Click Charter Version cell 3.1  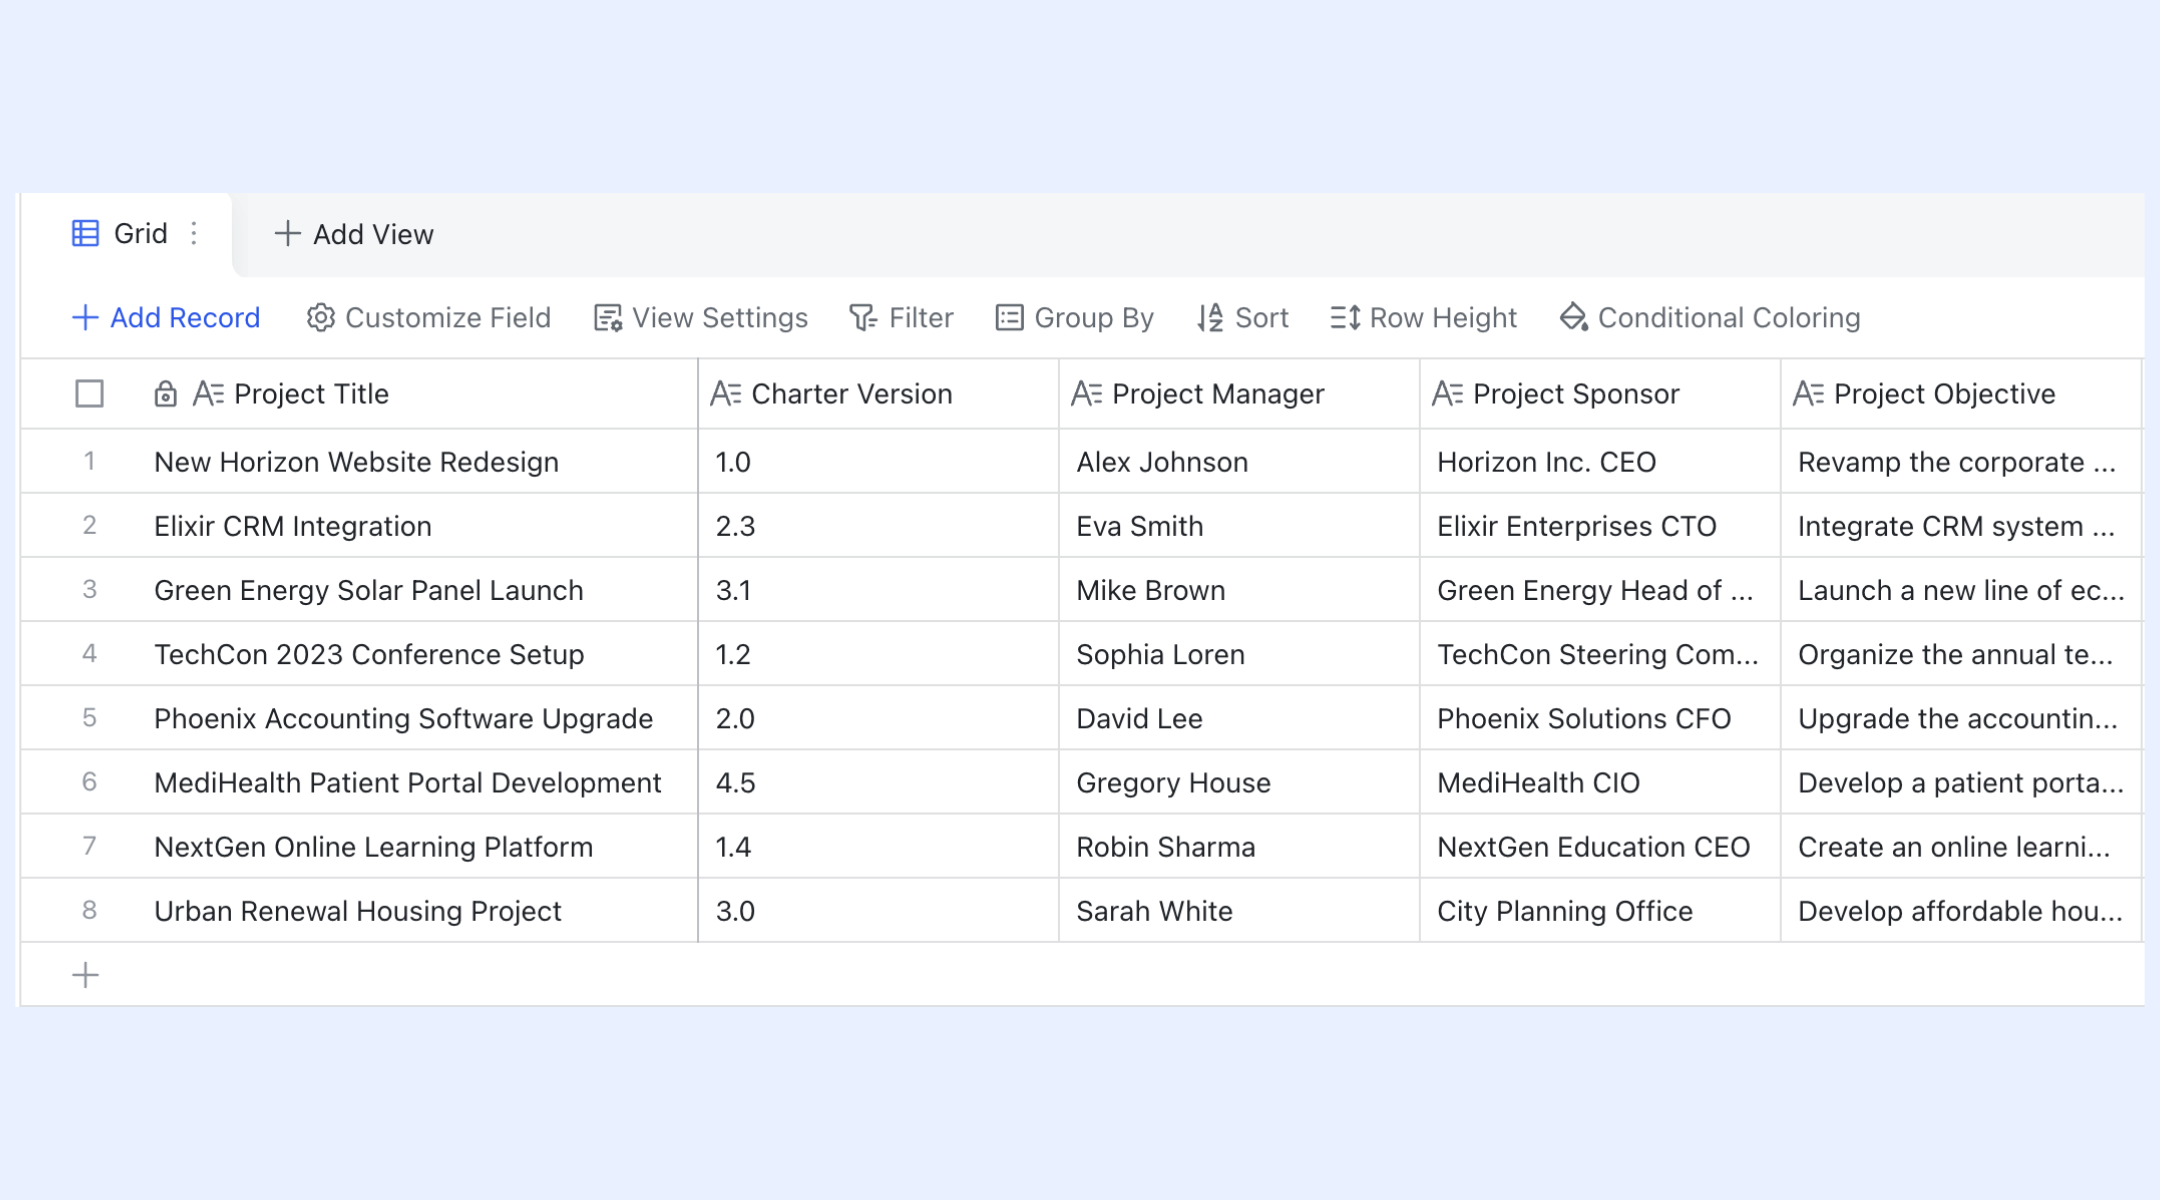[879, 590]
